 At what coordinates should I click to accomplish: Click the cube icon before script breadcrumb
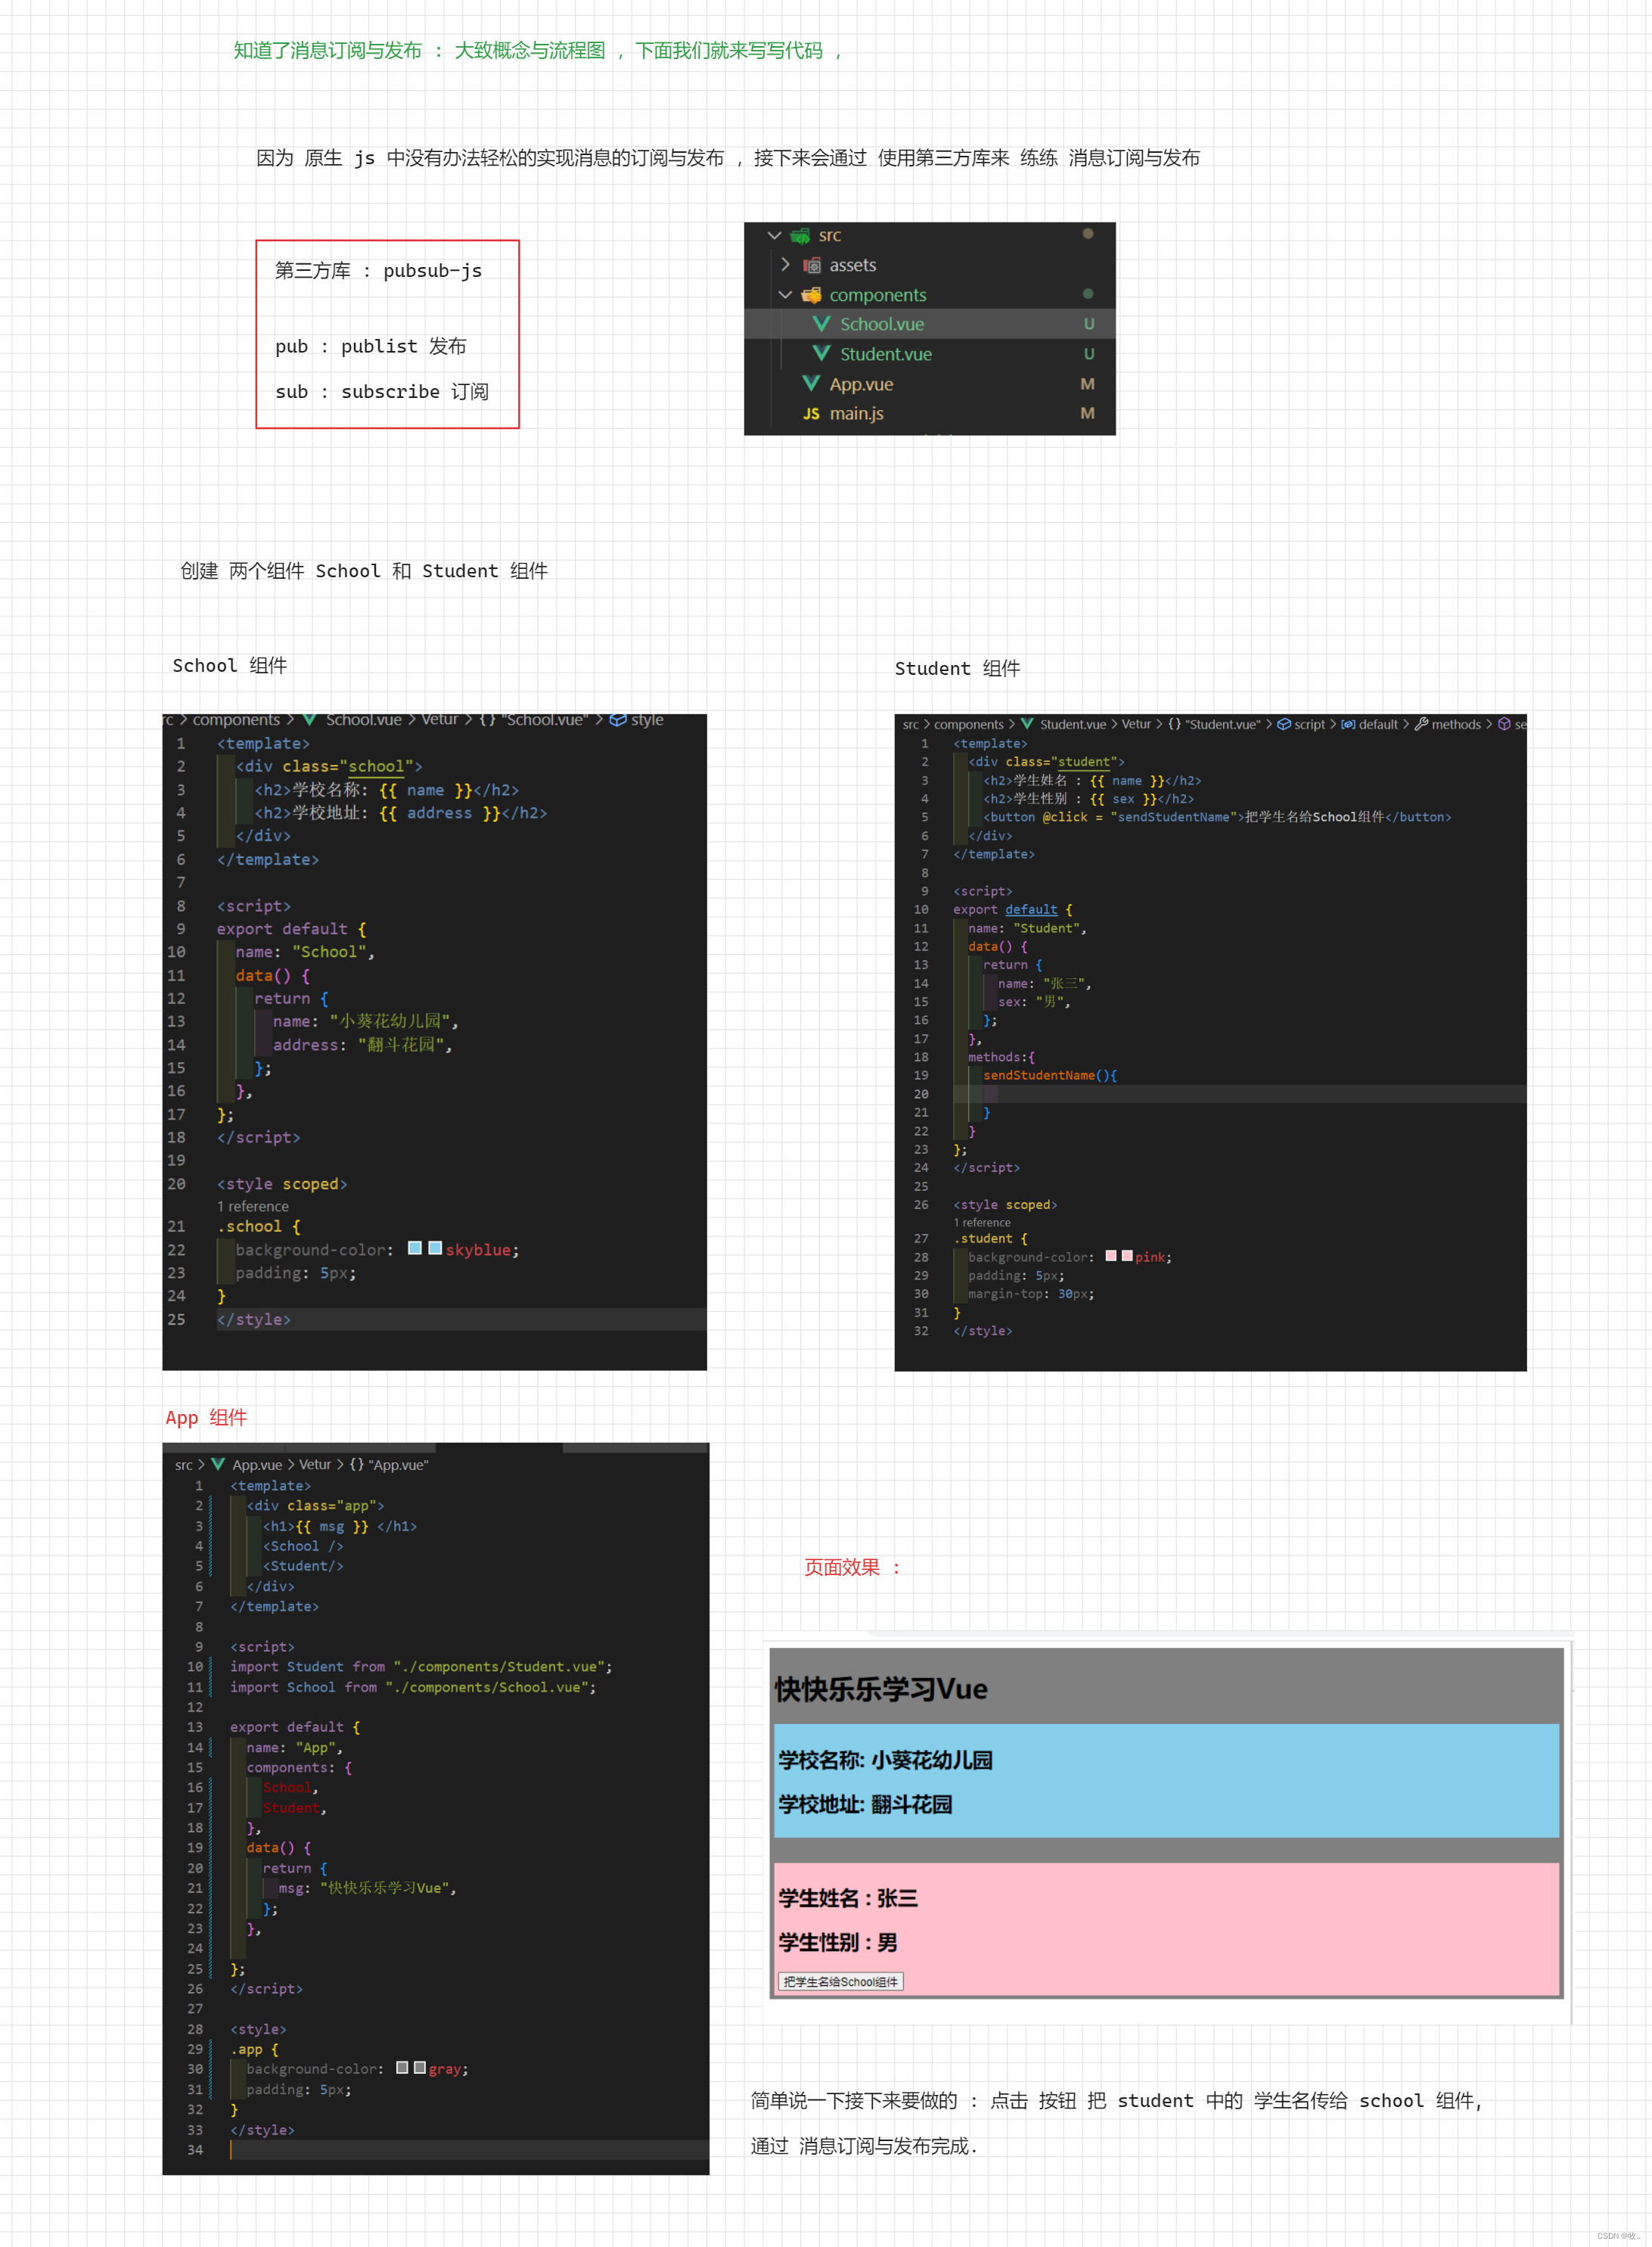pyautogui.click(x=1284, y=724)
